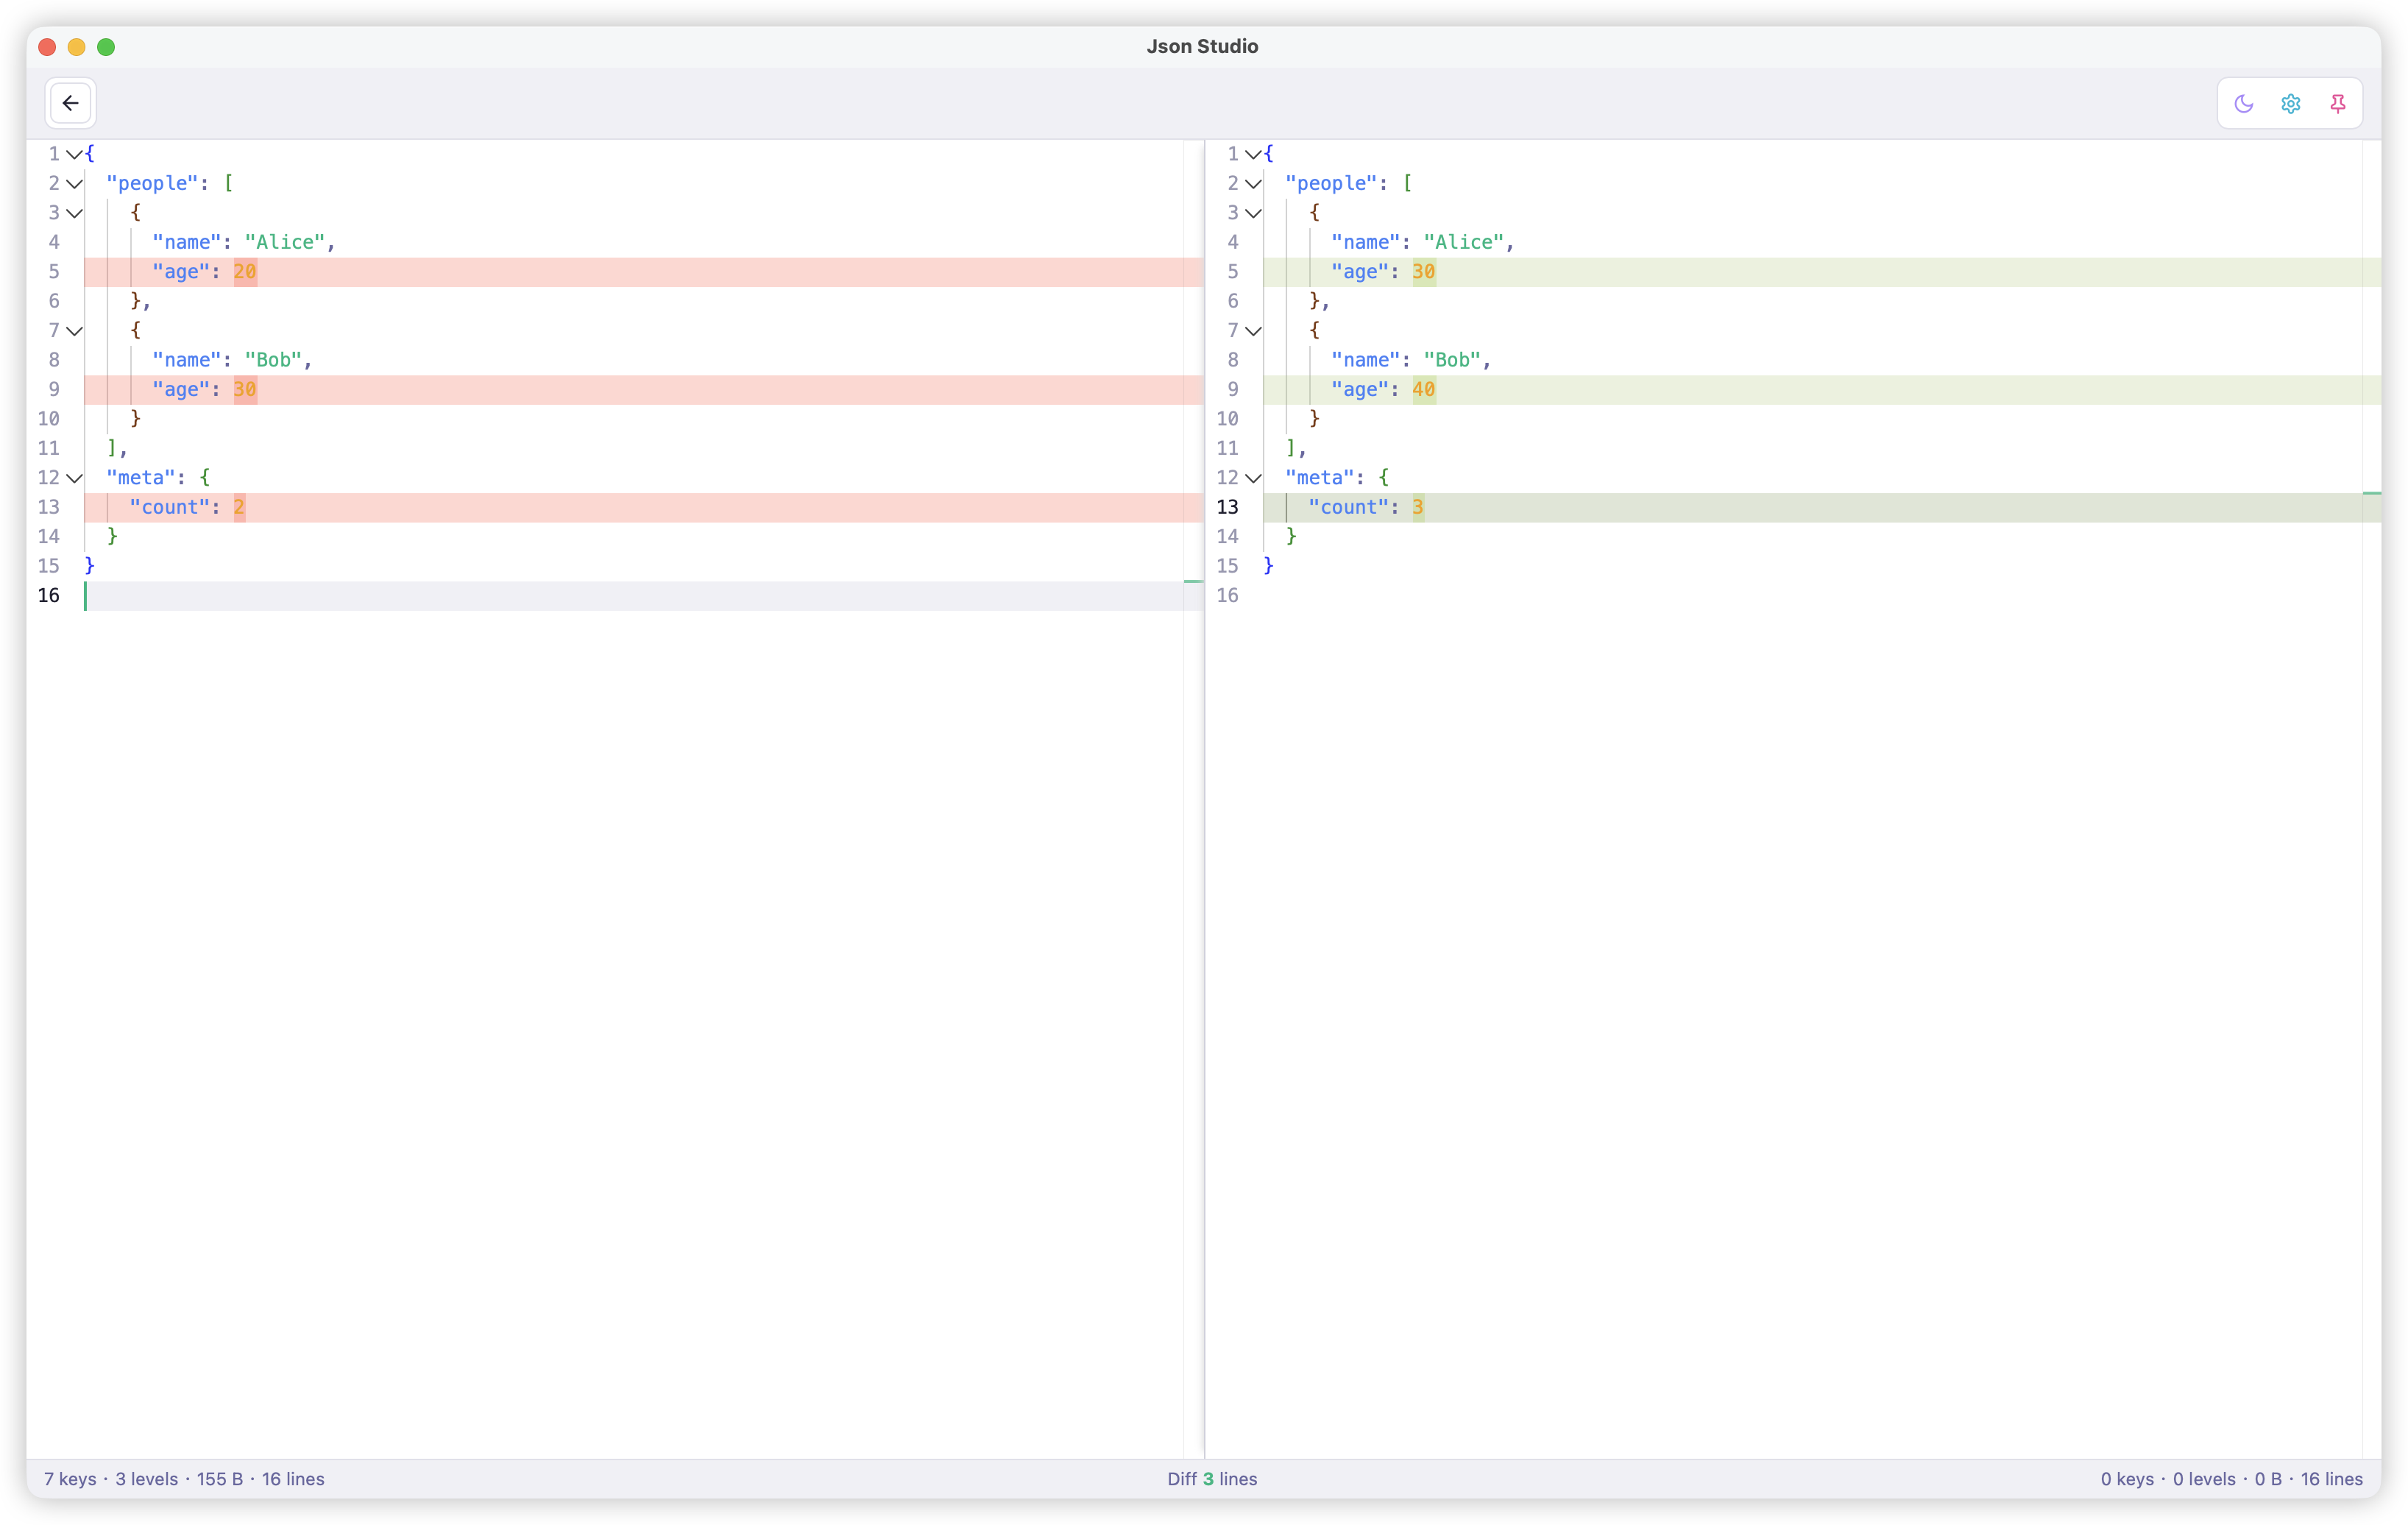Click the age value 20 in left editor
The height and width of the screenshot is (1525, 2408).
coord(245,272)
